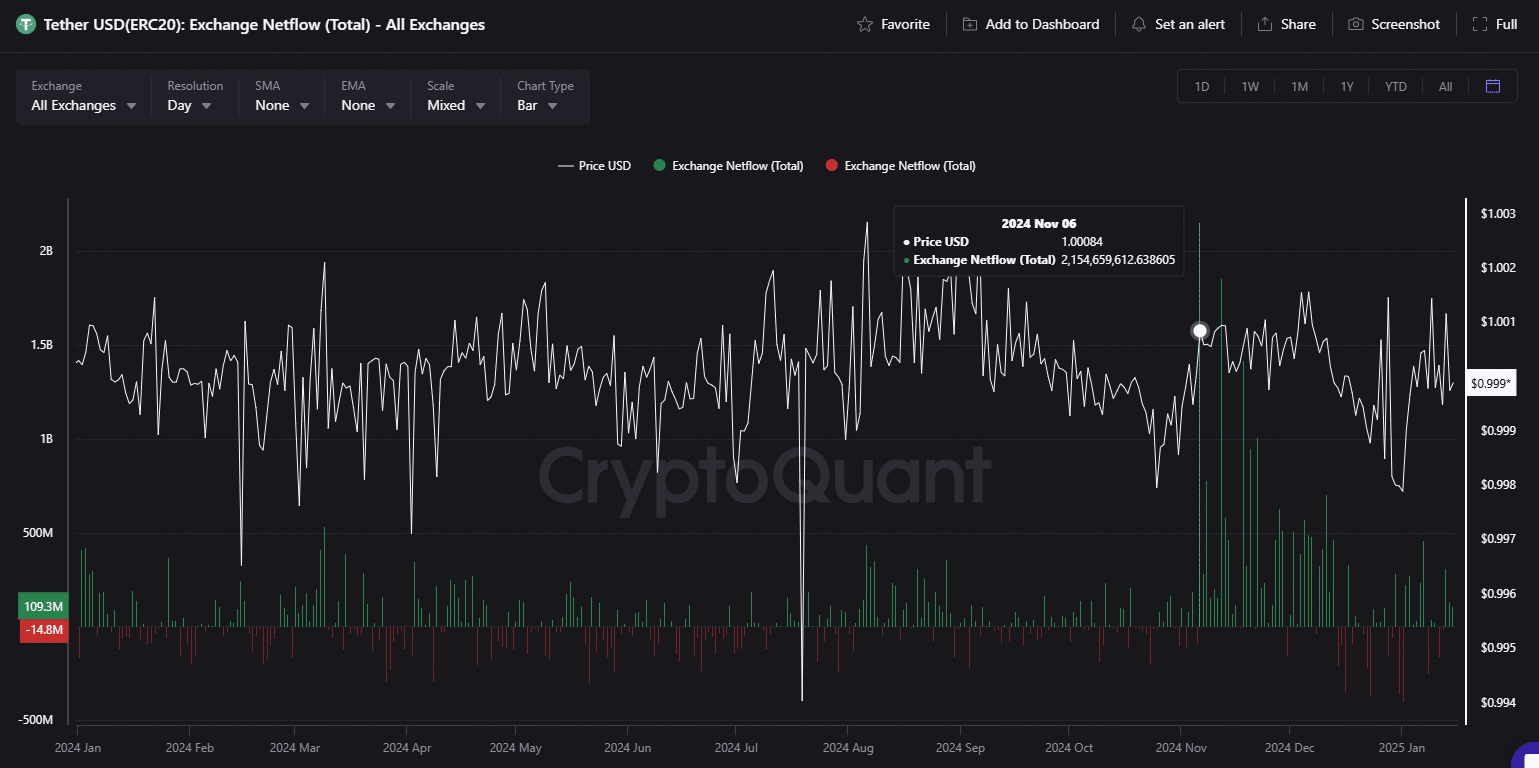The width and height of the screenshot is (1539, 768).
Task: Toggle the green Exchange Netflow legend series
Action: pos(728,166)
